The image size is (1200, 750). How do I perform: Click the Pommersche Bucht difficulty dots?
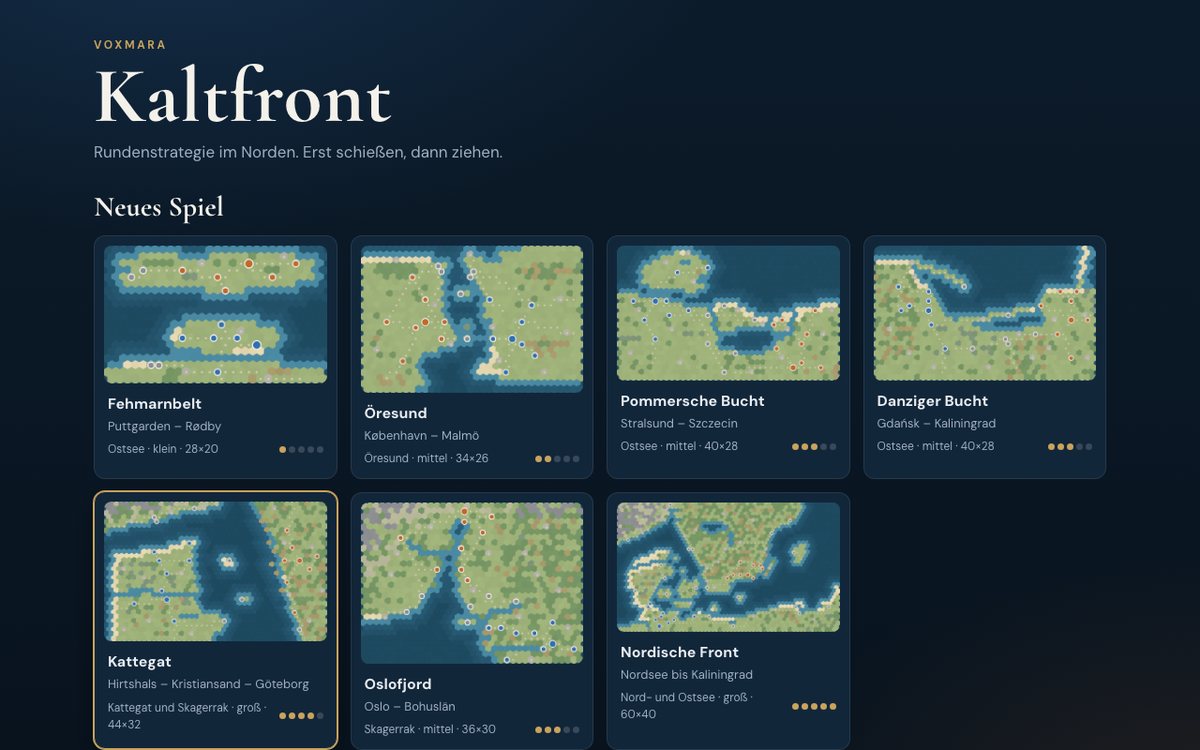[814, 447]
